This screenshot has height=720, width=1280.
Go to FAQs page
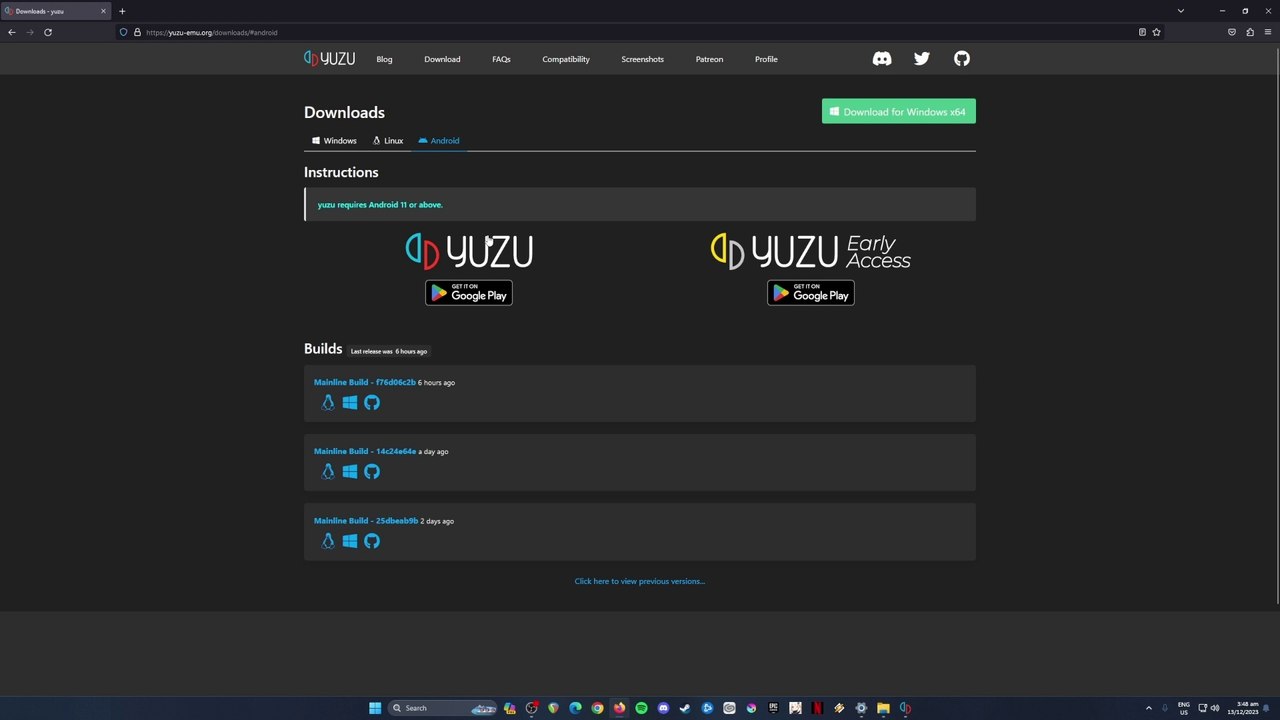[501, 59]
